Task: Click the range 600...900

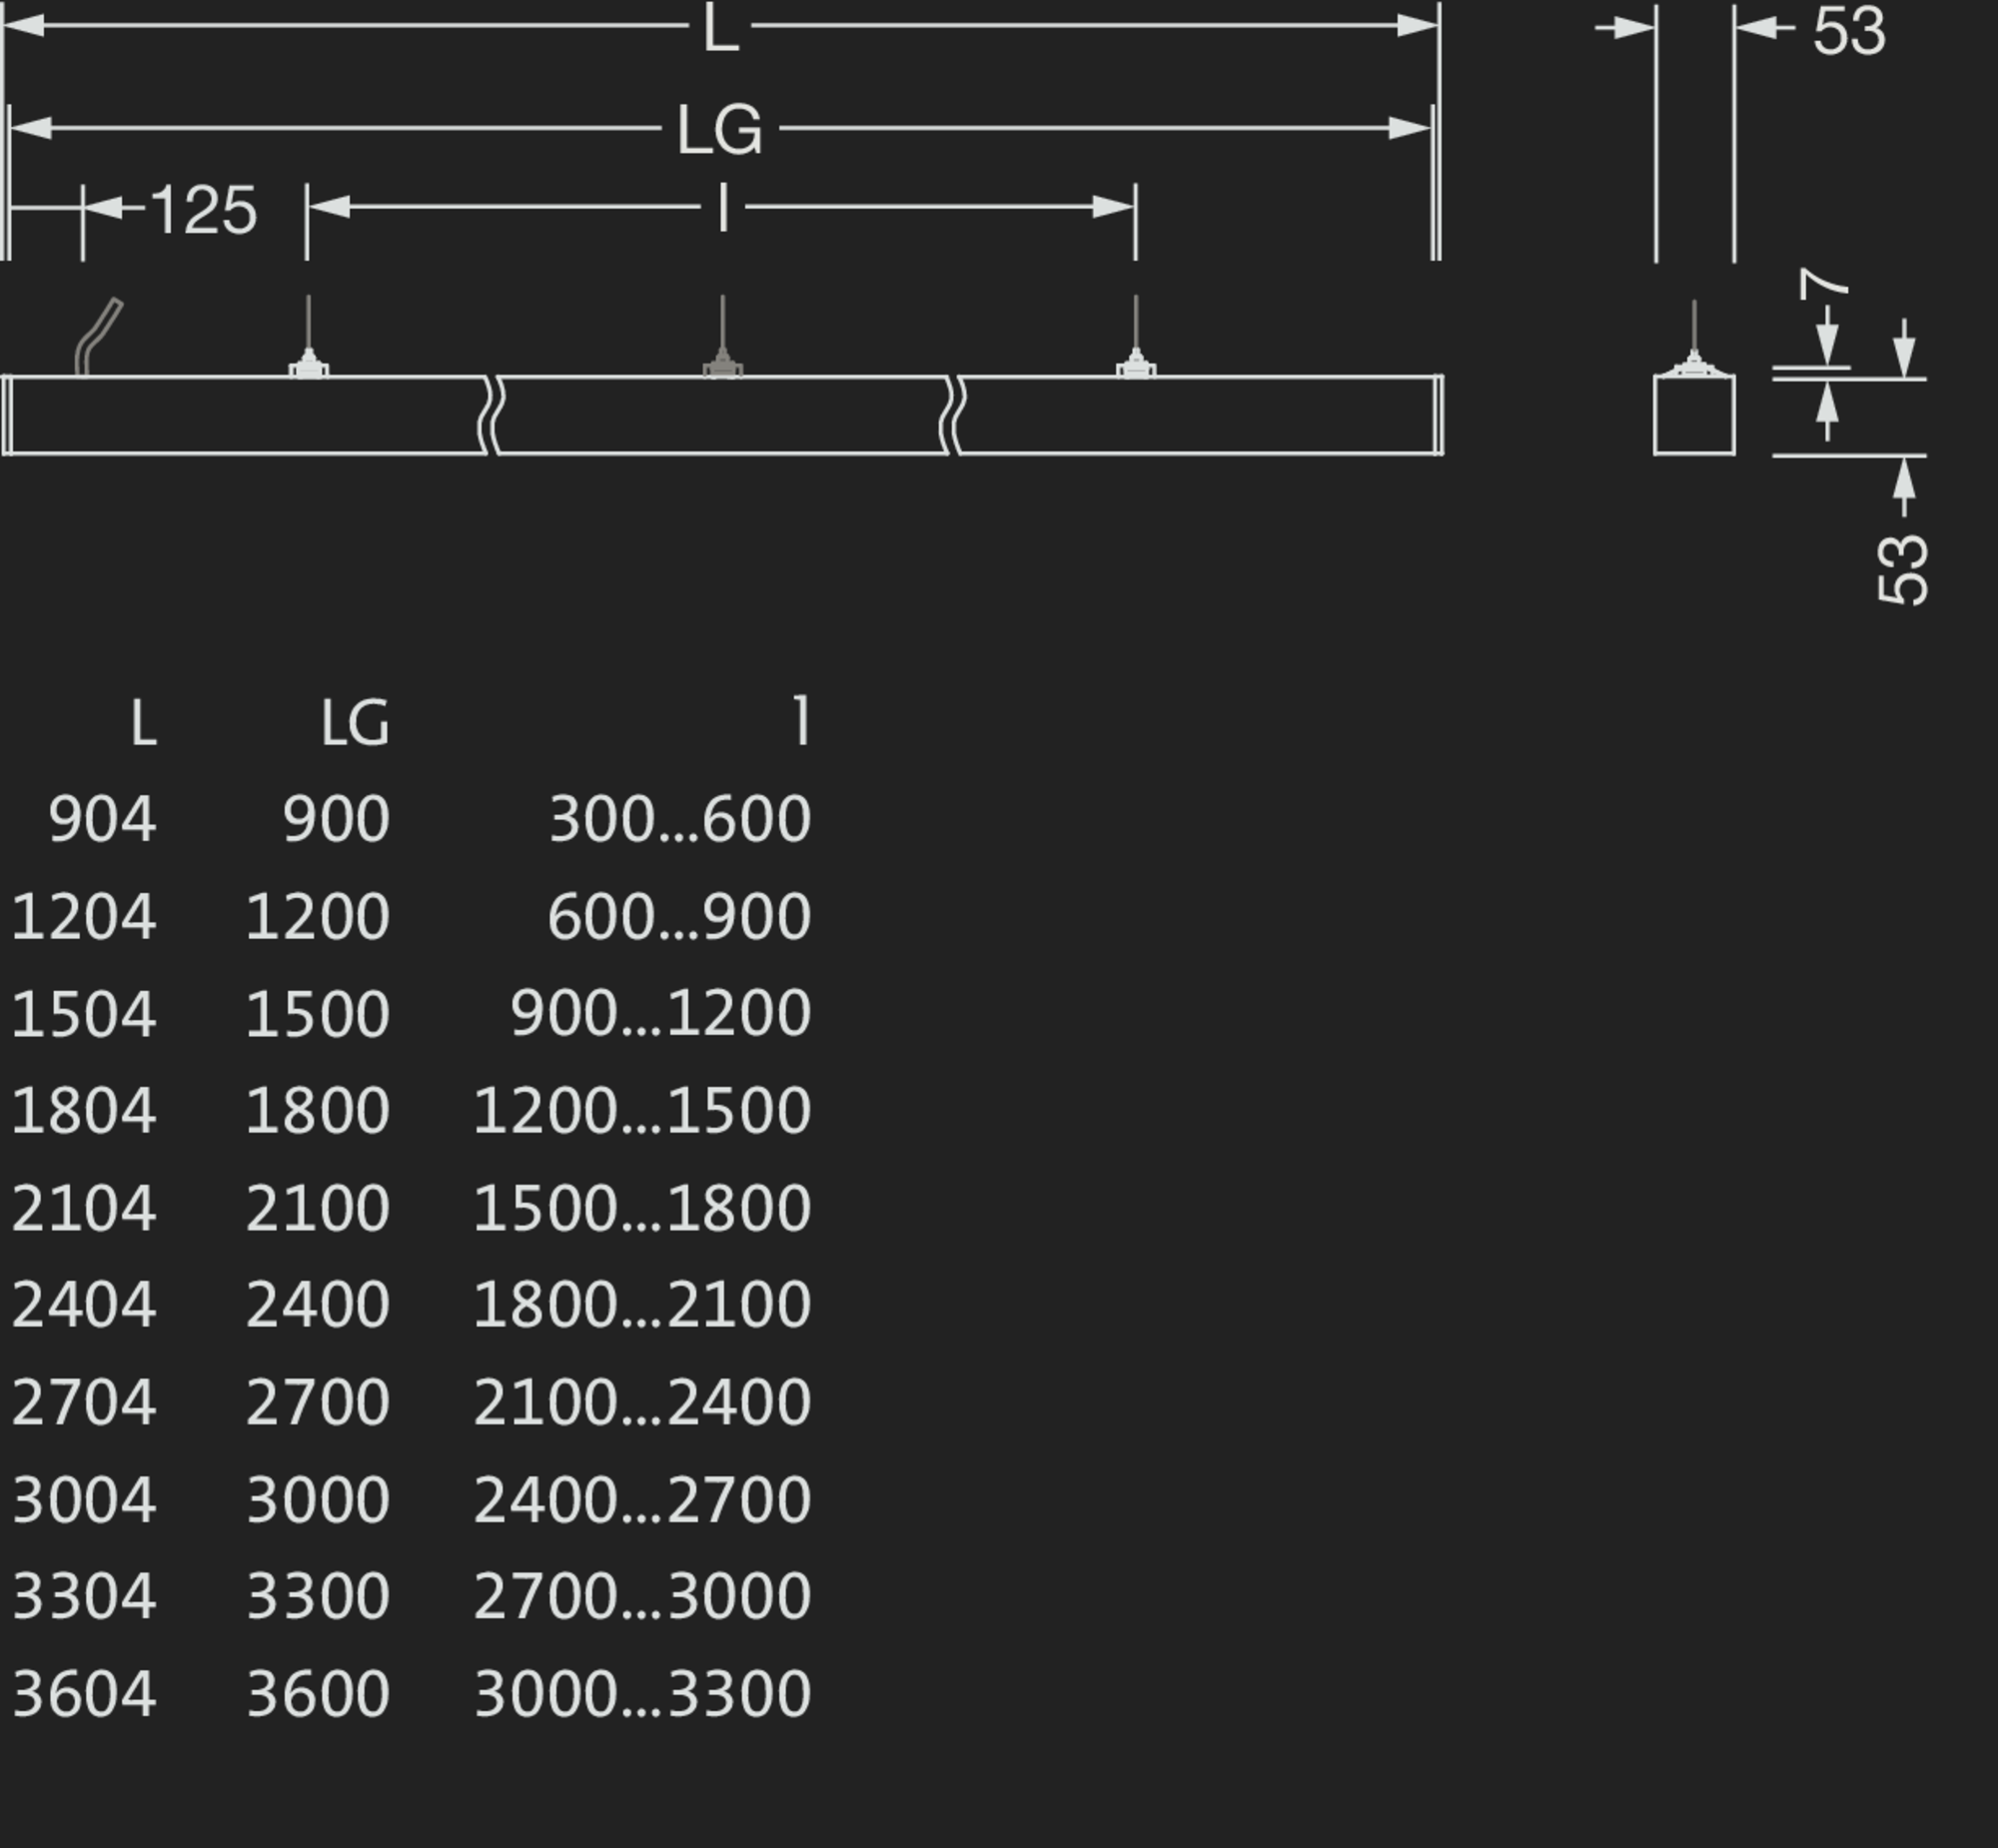Action: pos(680,916)
